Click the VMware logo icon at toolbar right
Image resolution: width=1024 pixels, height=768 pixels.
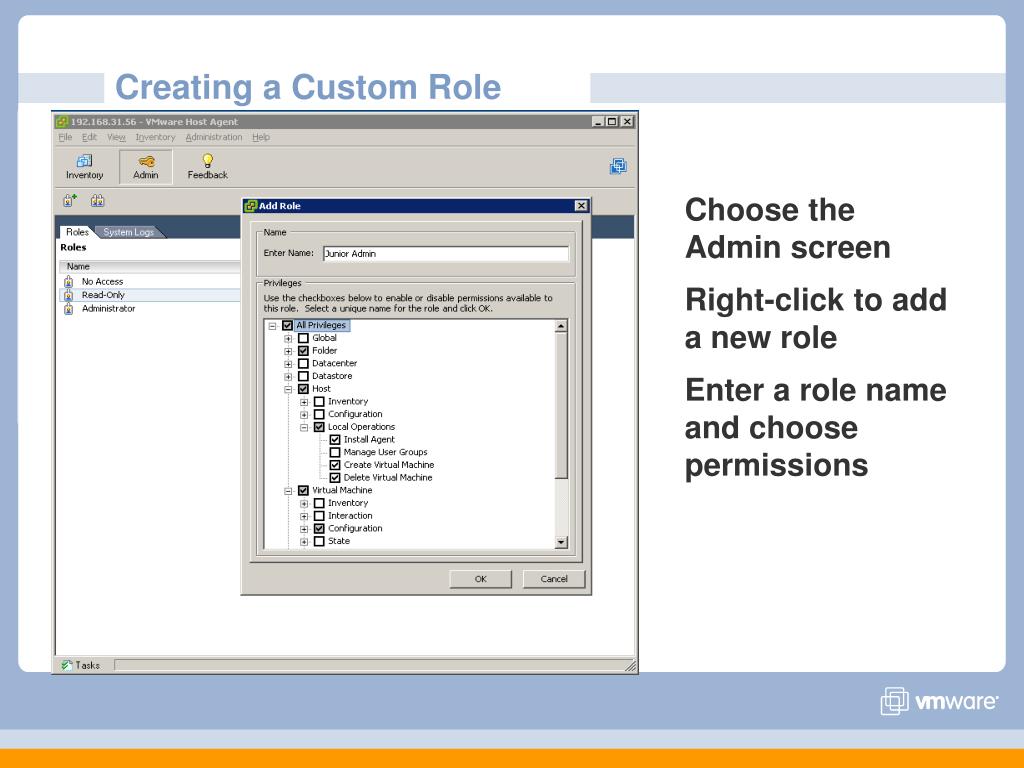point(618,166)
